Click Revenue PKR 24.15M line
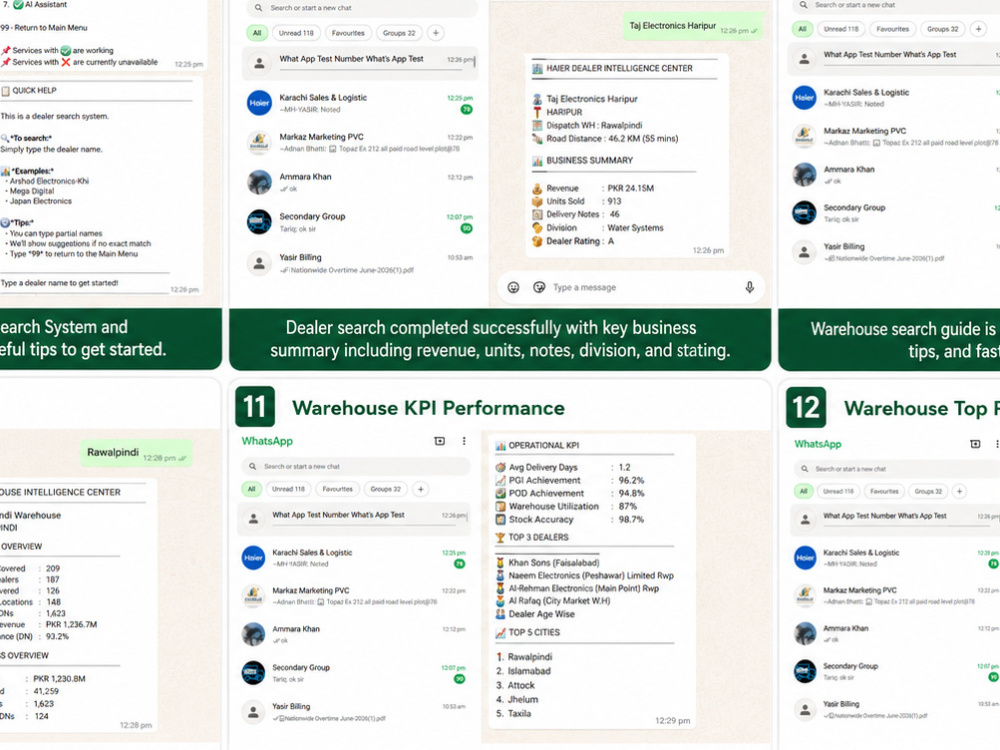 click(593, 188)
